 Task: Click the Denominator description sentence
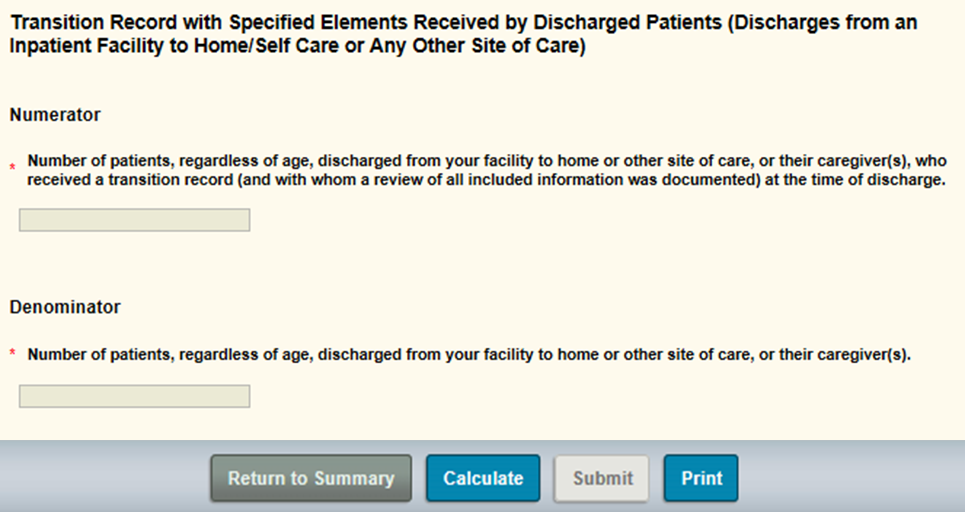pos(469,354)
